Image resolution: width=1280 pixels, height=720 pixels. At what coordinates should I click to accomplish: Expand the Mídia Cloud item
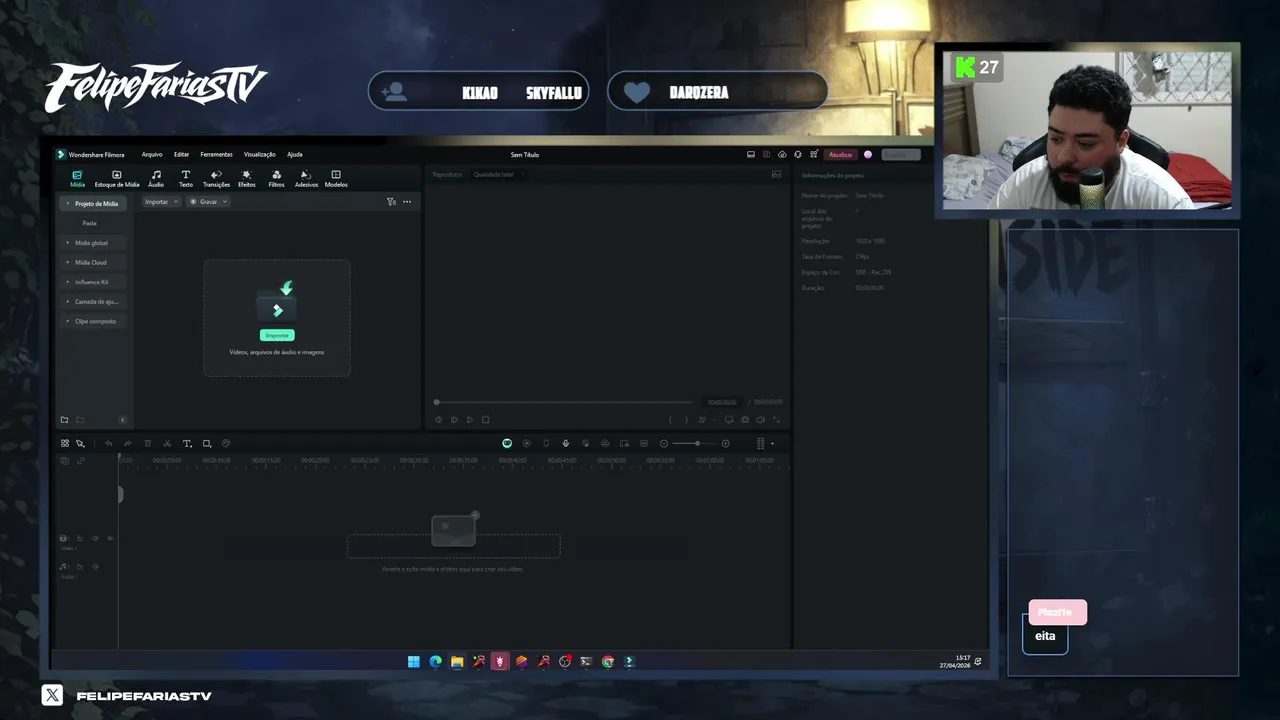pyautogui.click(x=68, y=262)
